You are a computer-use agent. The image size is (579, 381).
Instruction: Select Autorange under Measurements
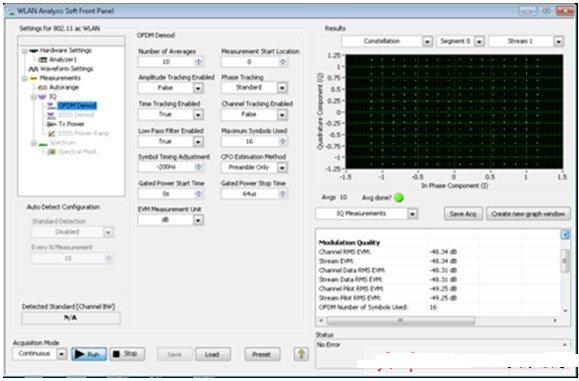[64, 87]
